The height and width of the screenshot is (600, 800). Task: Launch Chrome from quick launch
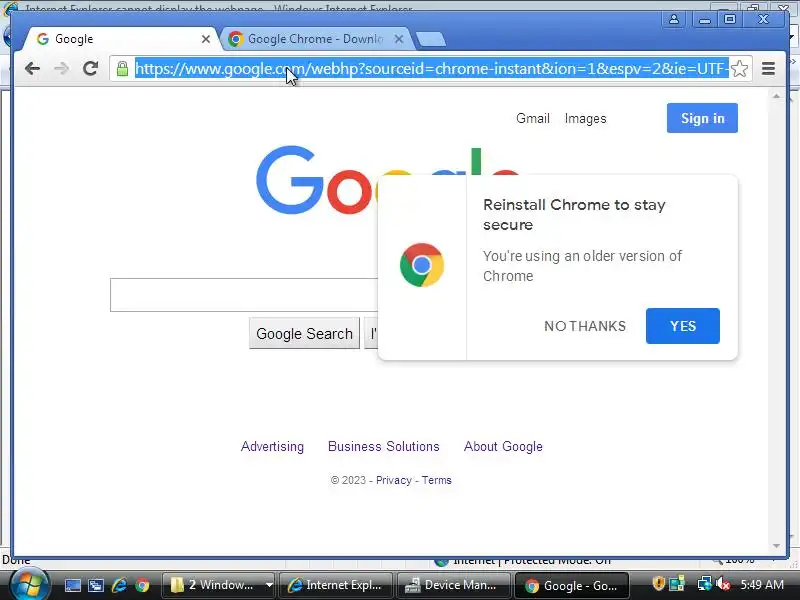pyautogui.click(x=142, y=585)
